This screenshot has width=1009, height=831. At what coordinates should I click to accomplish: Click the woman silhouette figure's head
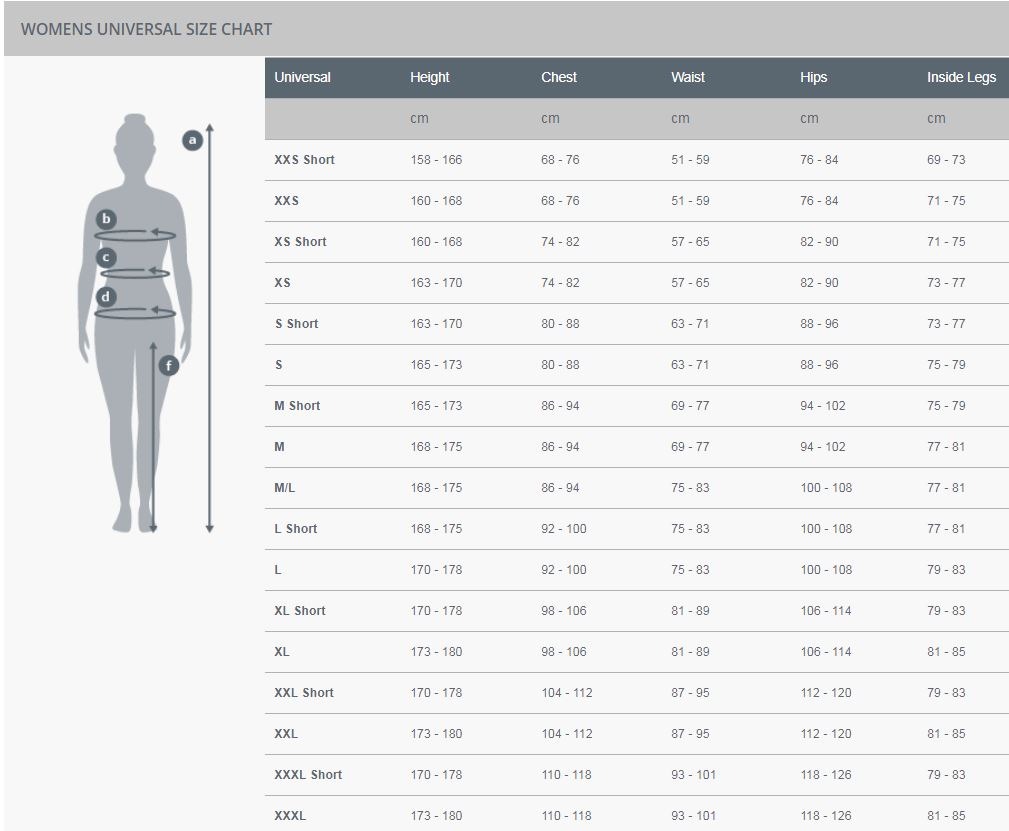(x=134, y=135)
